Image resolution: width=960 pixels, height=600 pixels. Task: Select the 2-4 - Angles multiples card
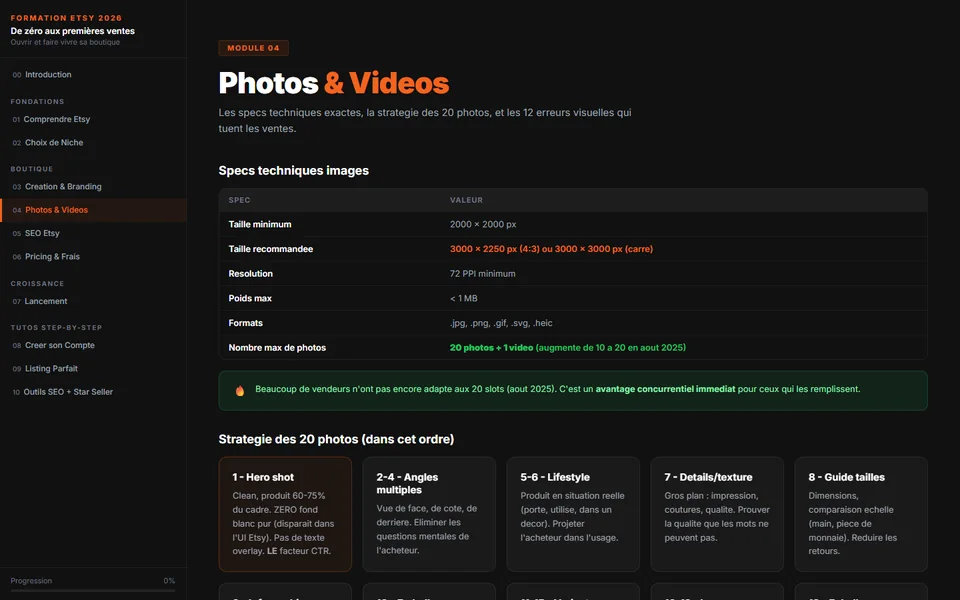pos(429,514)
